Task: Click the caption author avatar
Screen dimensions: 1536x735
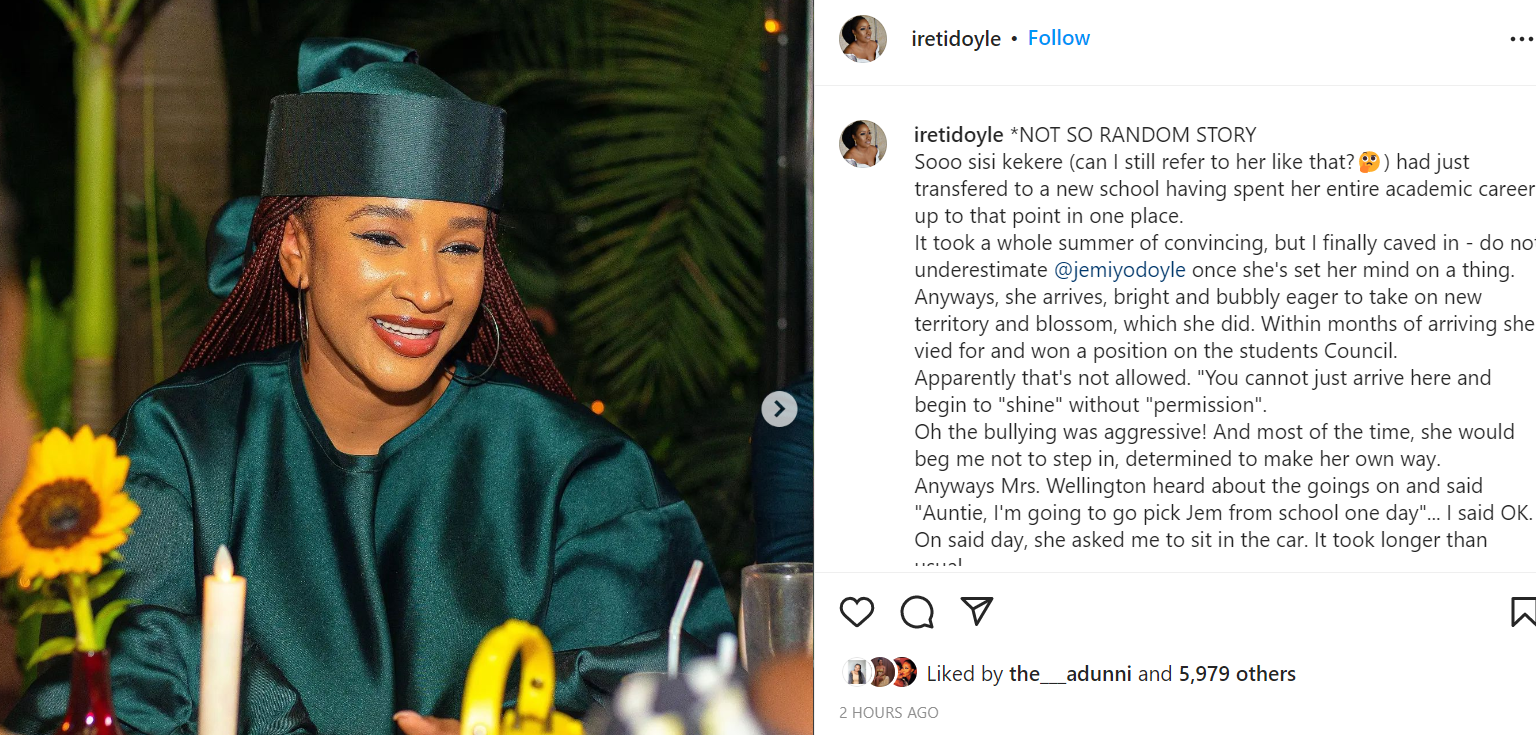Action: point(862,143)
